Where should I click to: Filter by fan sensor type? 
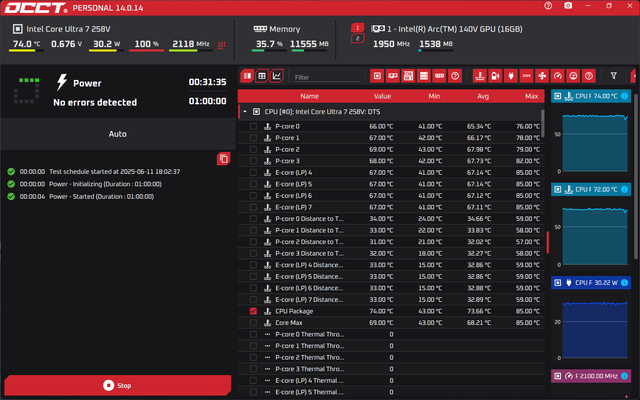pyautogui.click(x=542, y=76)
